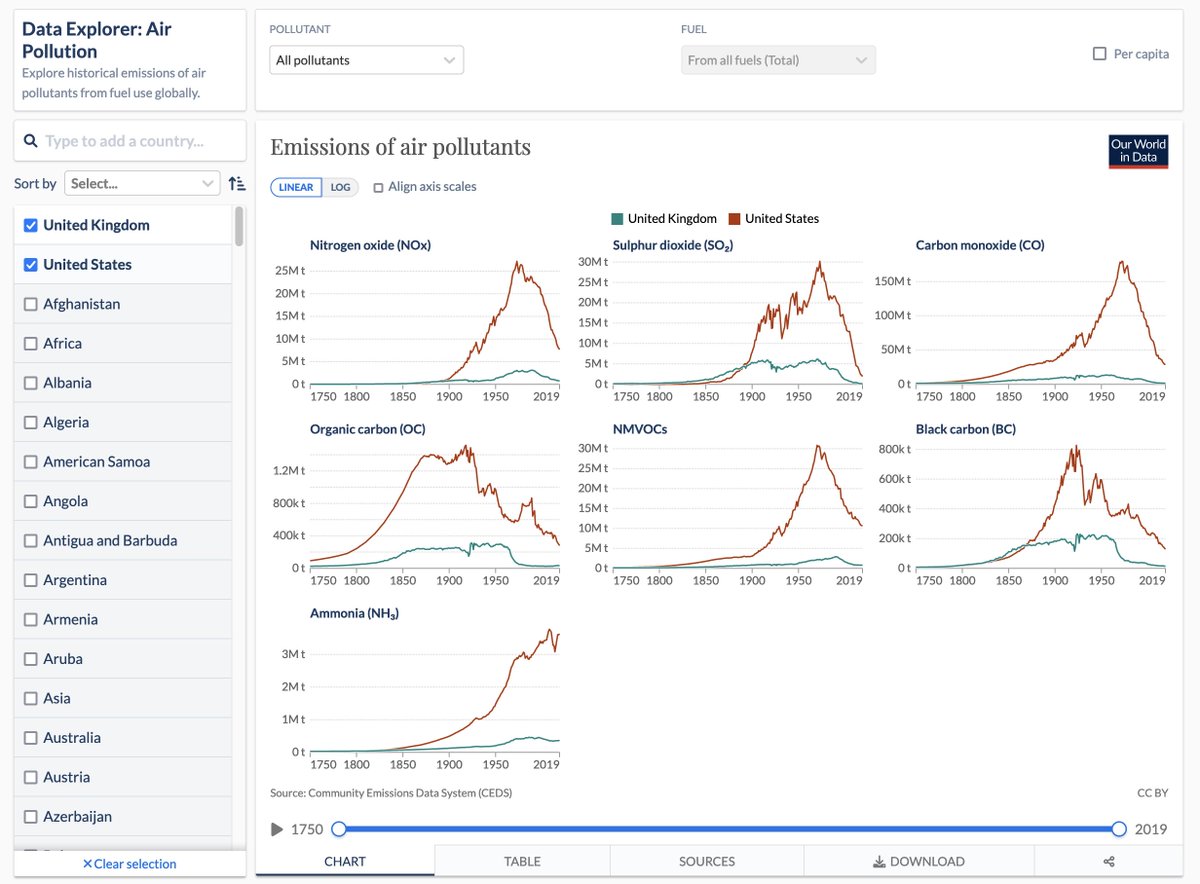The image size is (1200, 884).
Task: Click the Our World in Data logo
Action: (x=1137, y=152)
